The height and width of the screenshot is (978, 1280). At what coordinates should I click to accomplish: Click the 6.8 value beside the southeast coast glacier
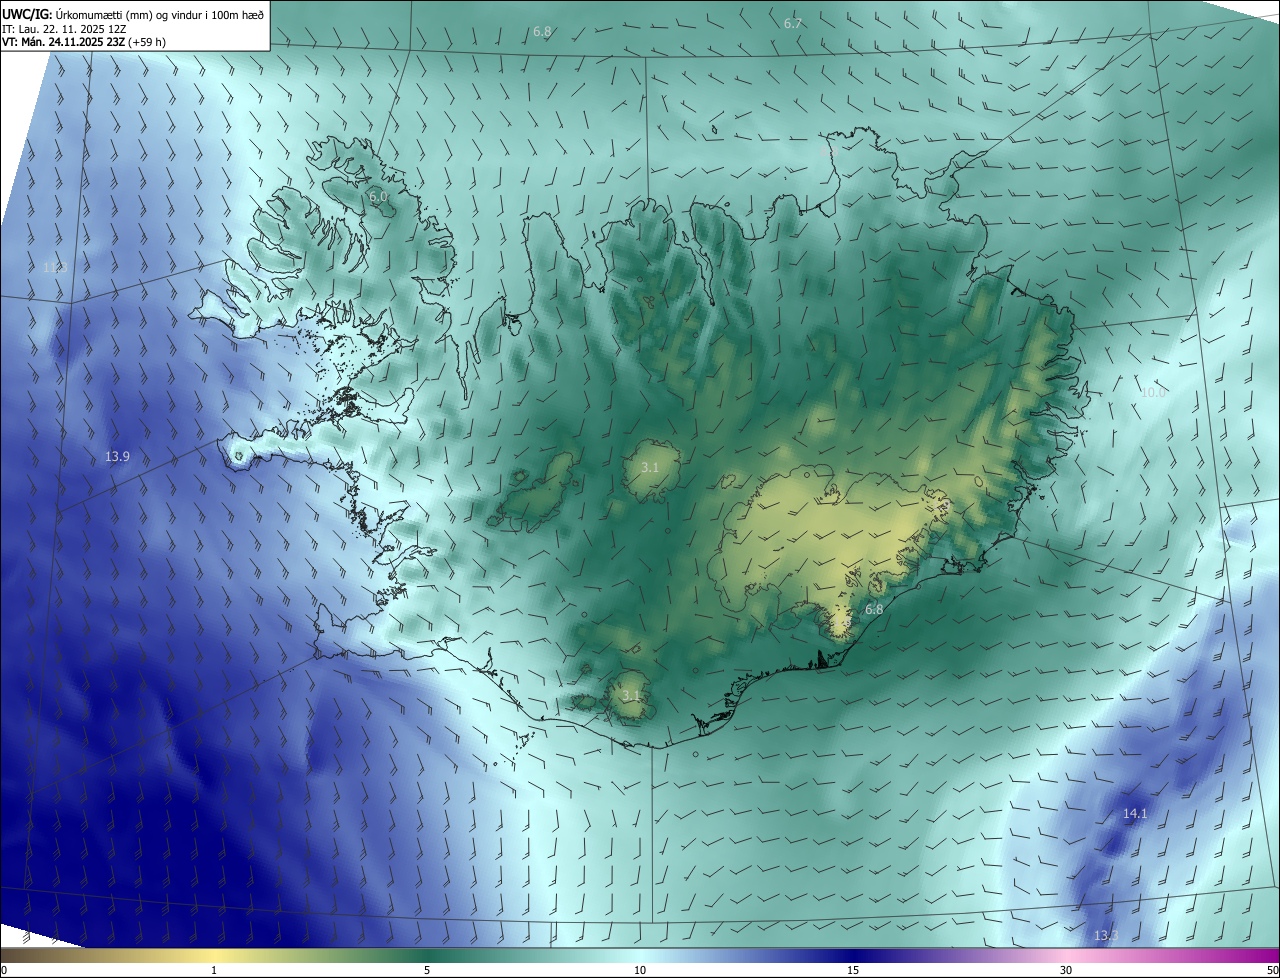point(874,609)
